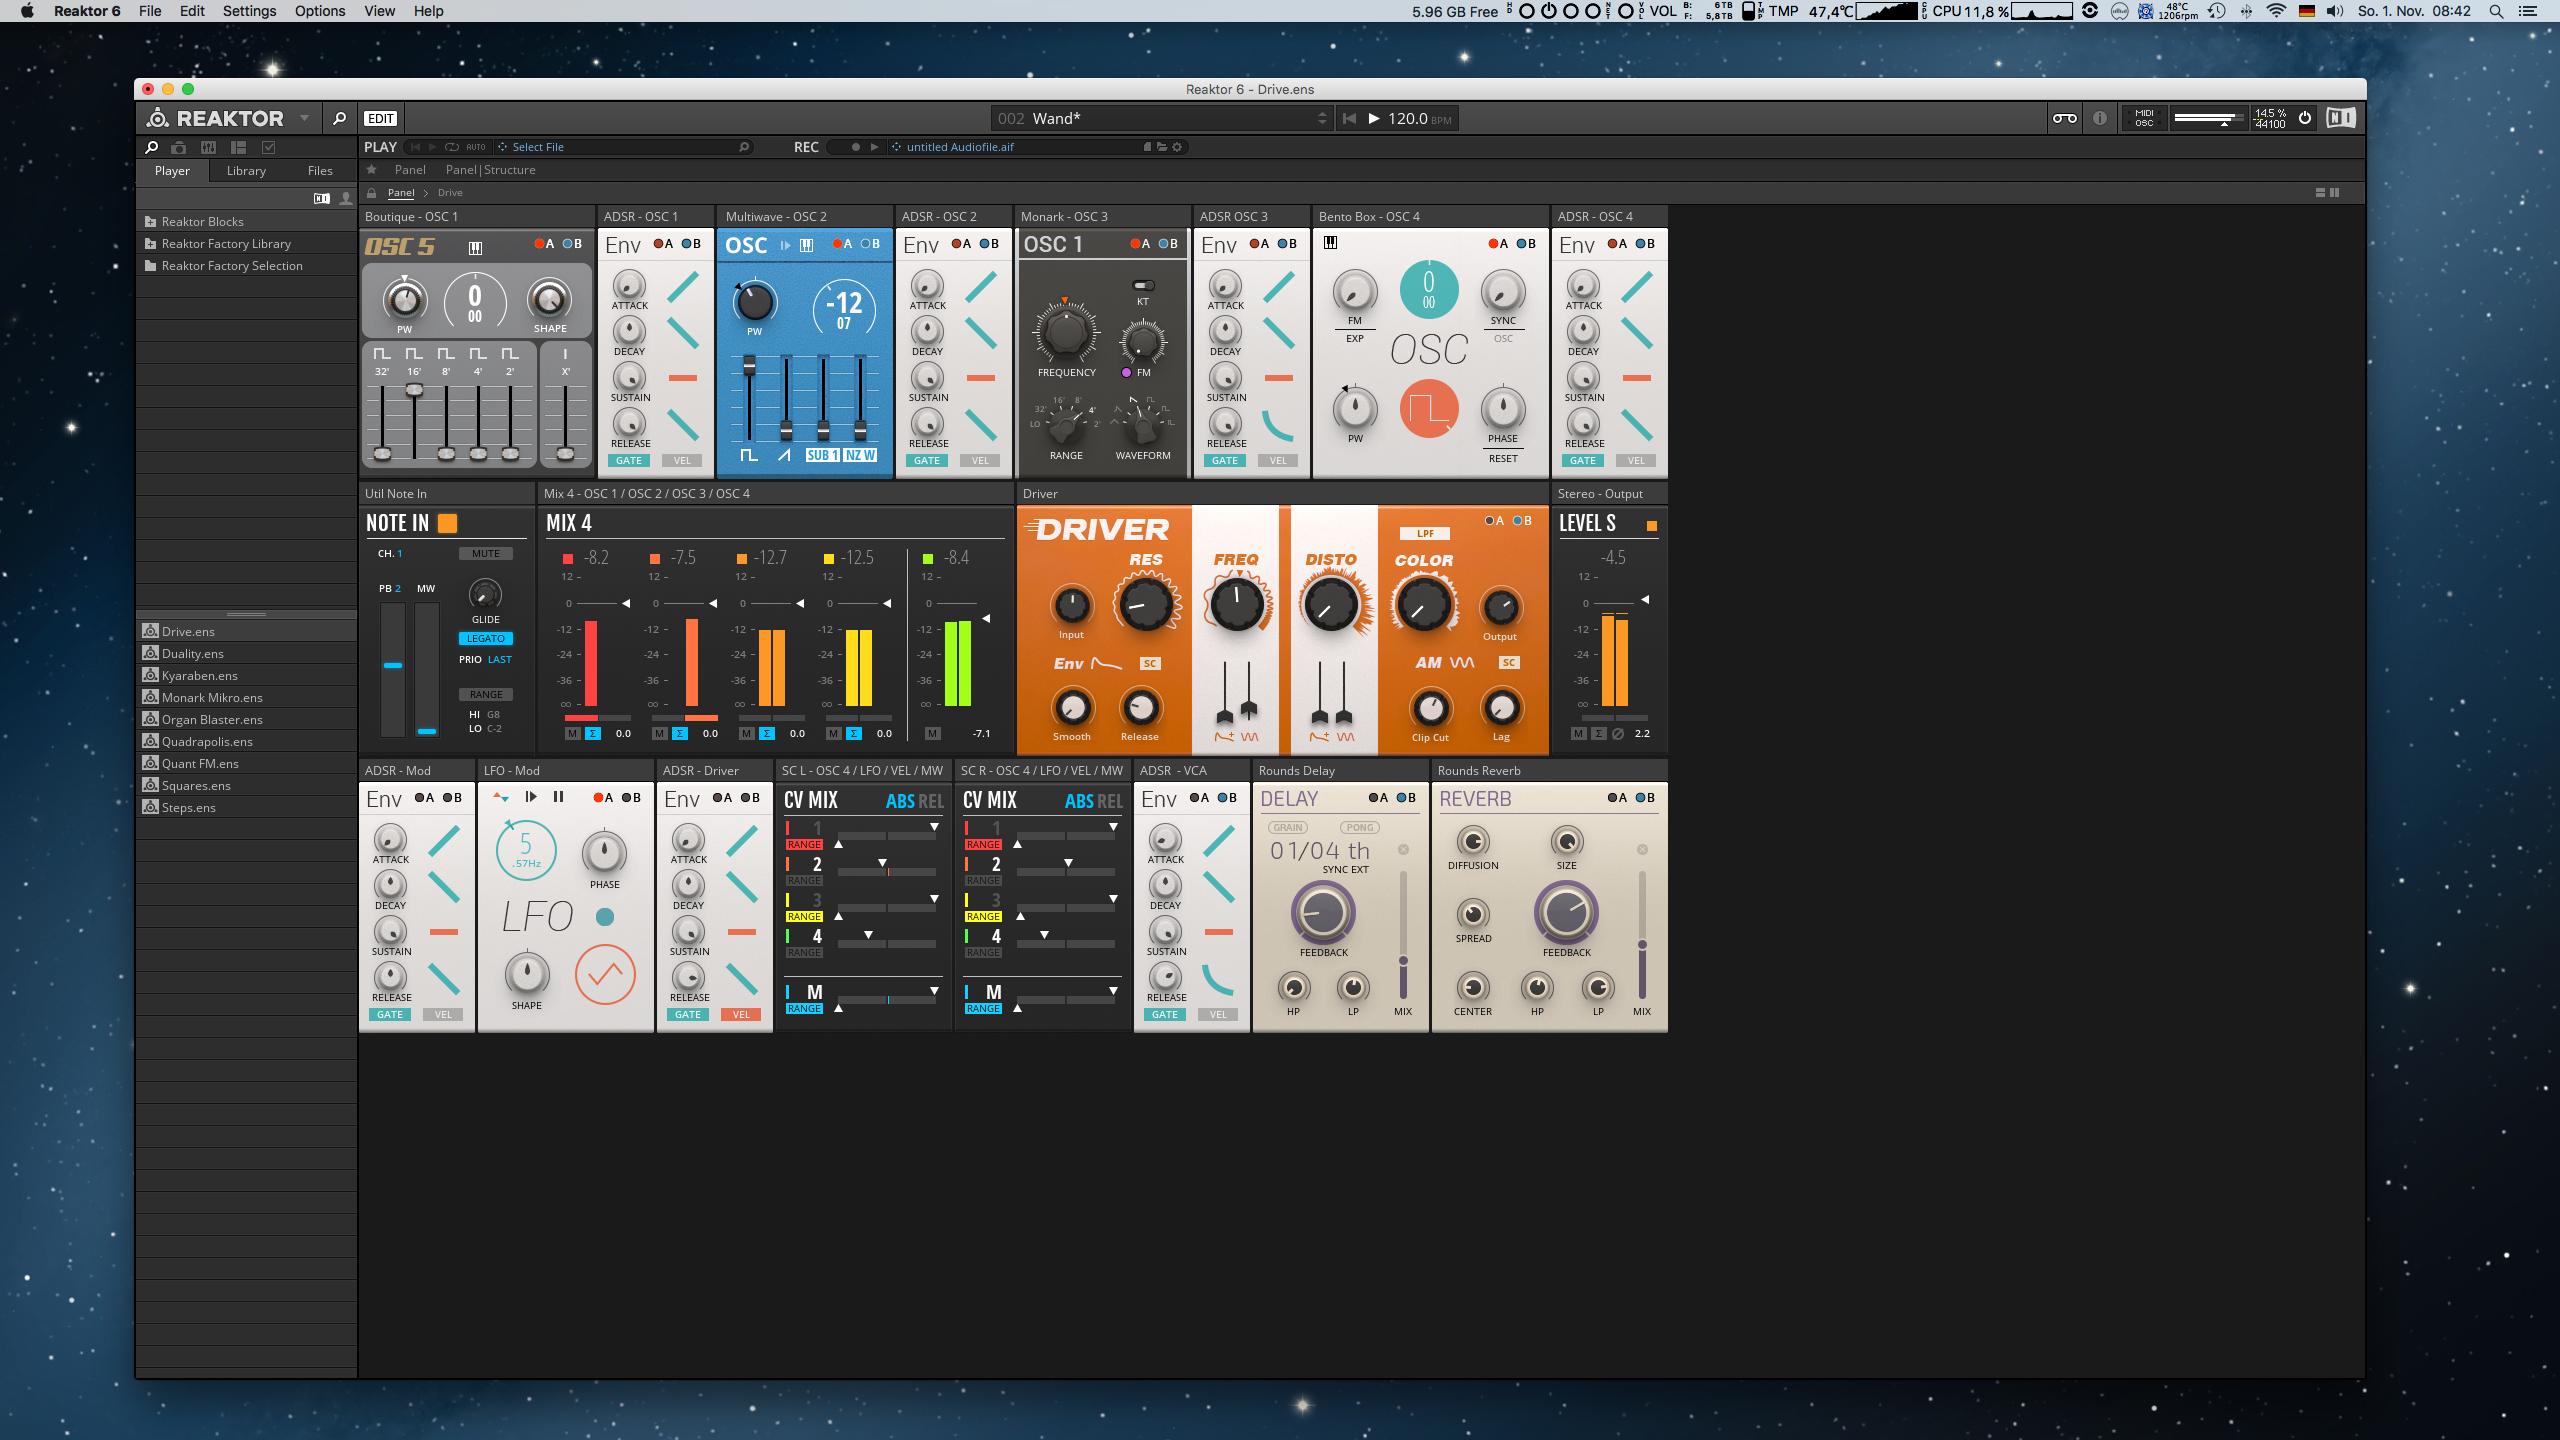The height and width of the screenshot is (1440, 2560).
Task: Open the MIDI OSC selector
Action: [x=2145, y=118]
